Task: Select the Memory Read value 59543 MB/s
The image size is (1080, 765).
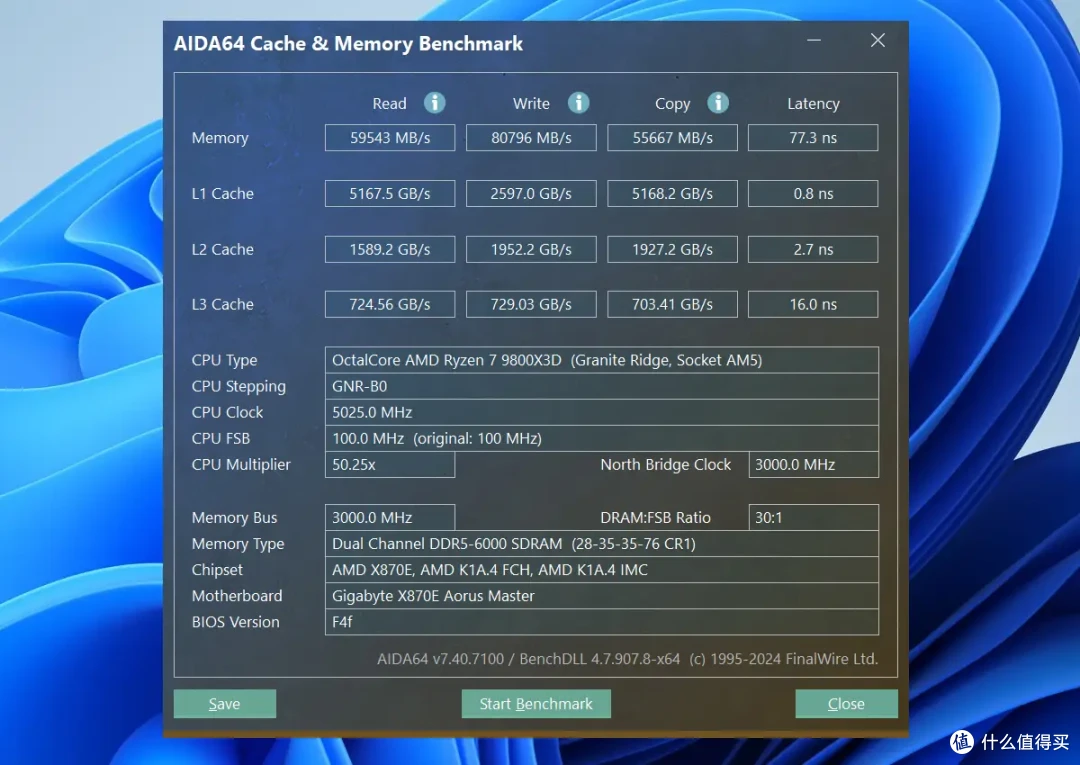Action: click(x=390, y=138)
